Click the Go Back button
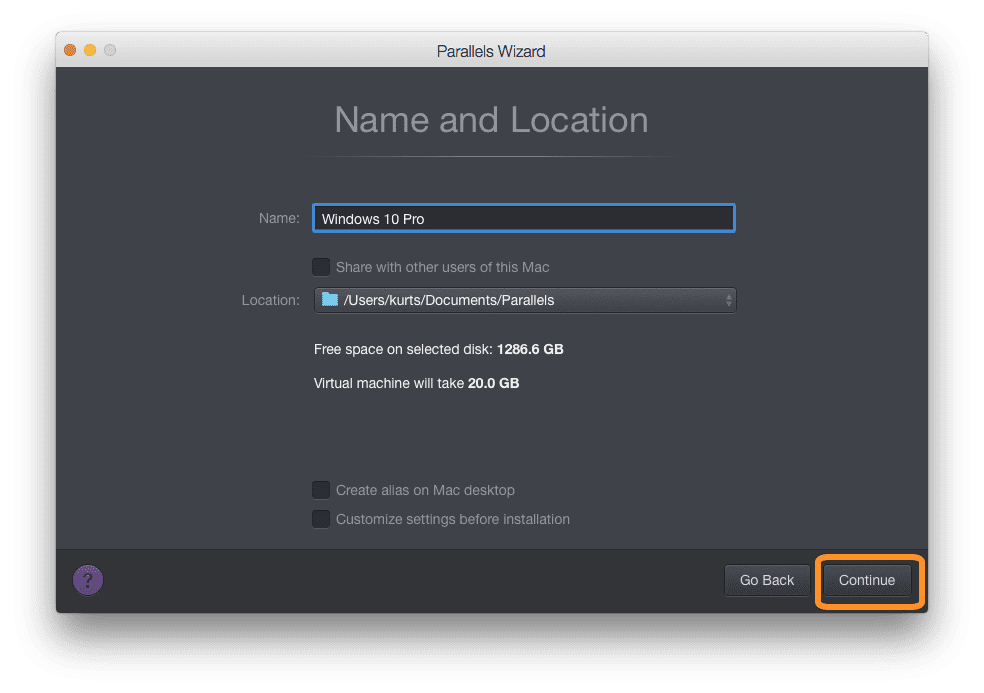The height and width of the screenshot is (693, 984). (x=766, y=580)
